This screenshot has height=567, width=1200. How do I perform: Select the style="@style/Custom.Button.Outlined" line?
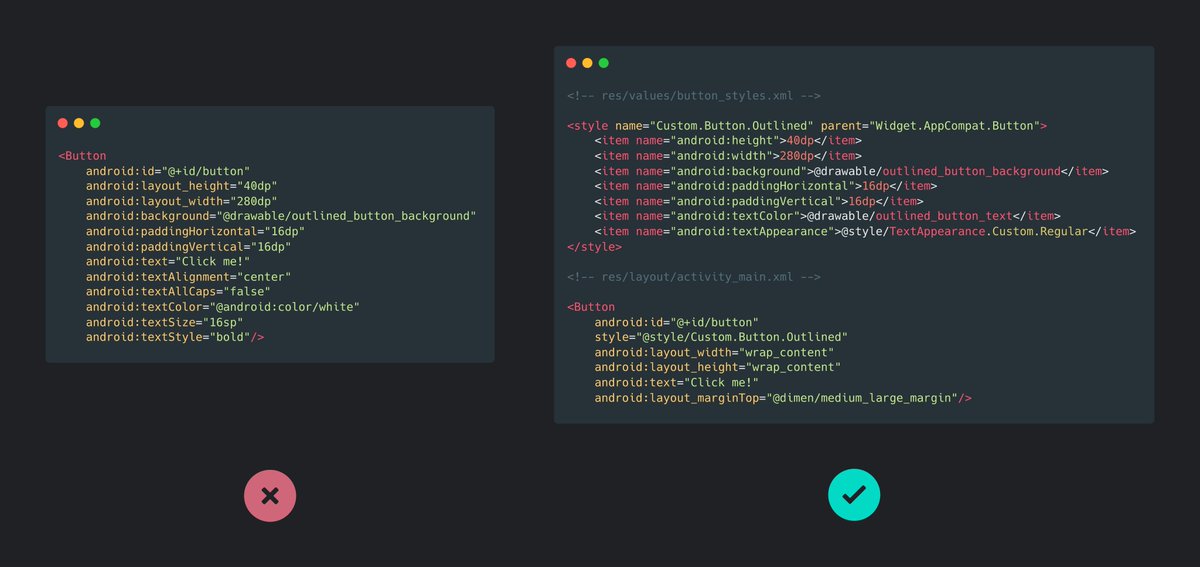click(x=721, y=337)
